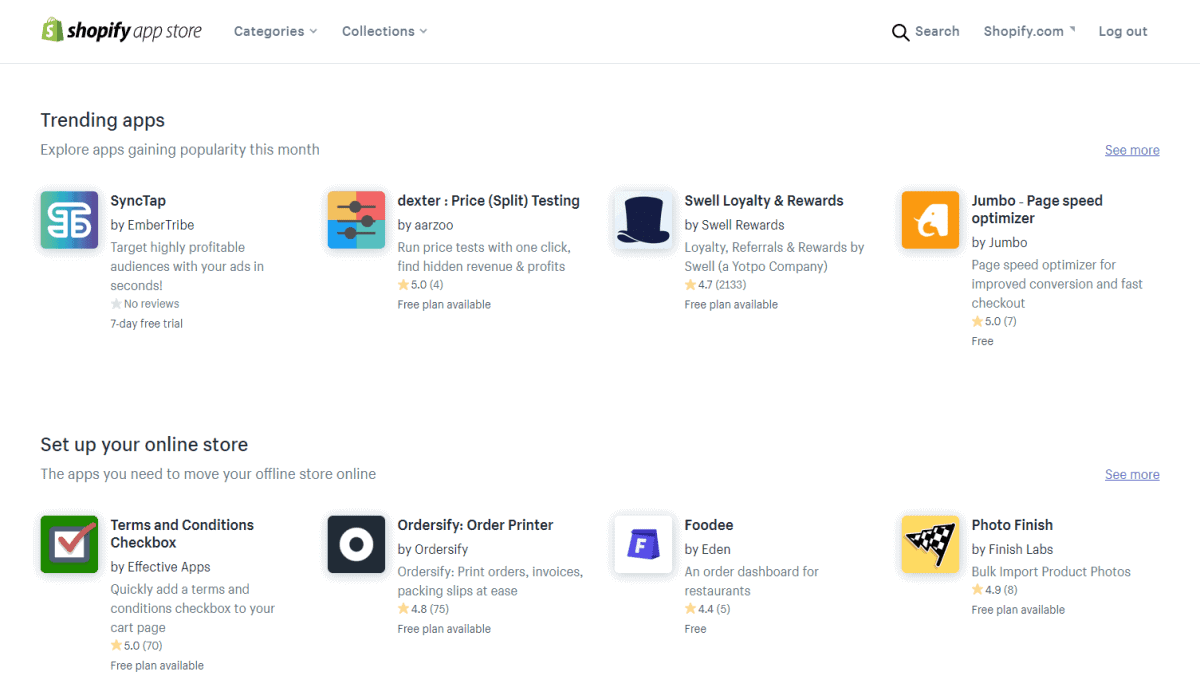Click Log out
1200x699 pixels.
point(1123,31)
